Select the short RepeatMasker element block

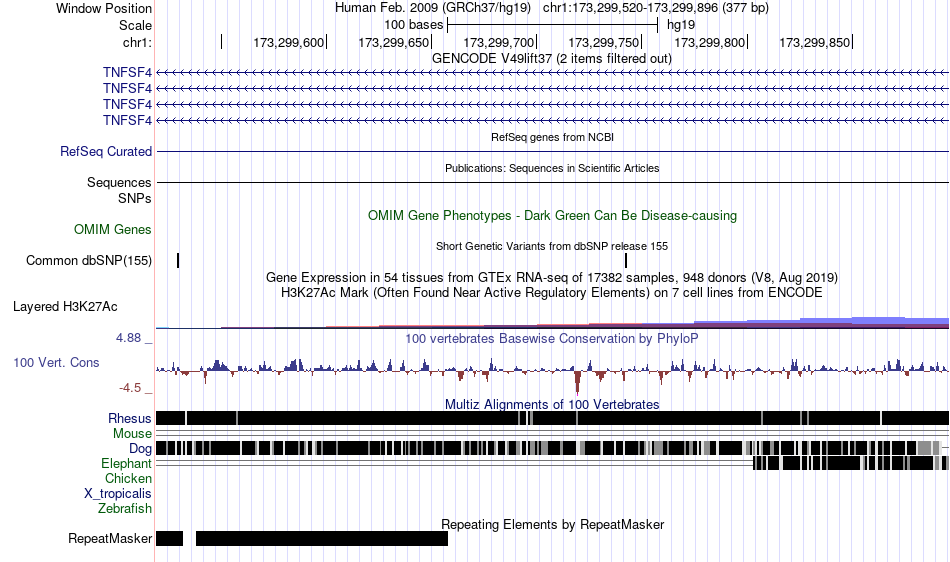tap(170, 538)
